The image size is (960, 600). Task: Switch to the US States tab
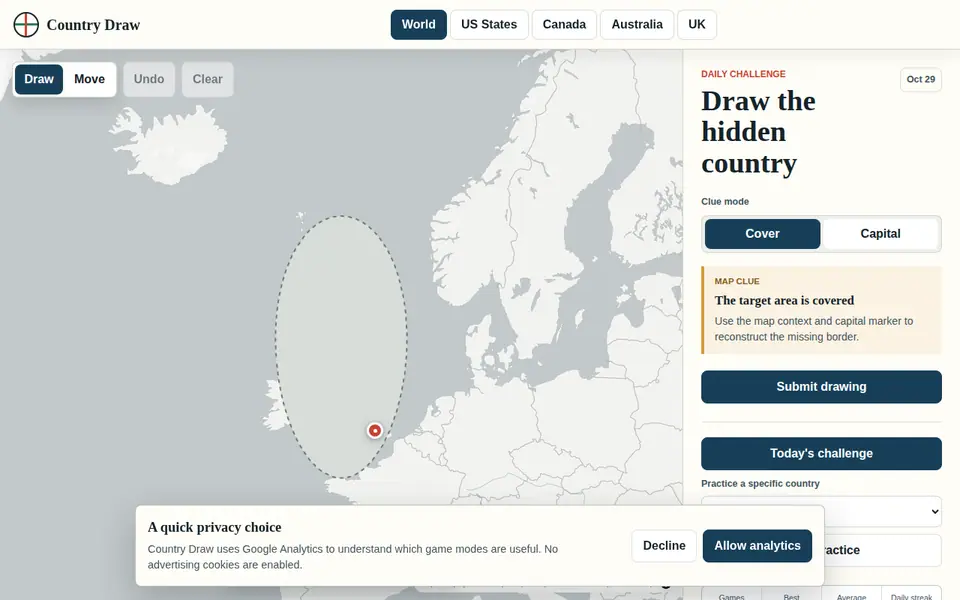[x=489, y=24]
